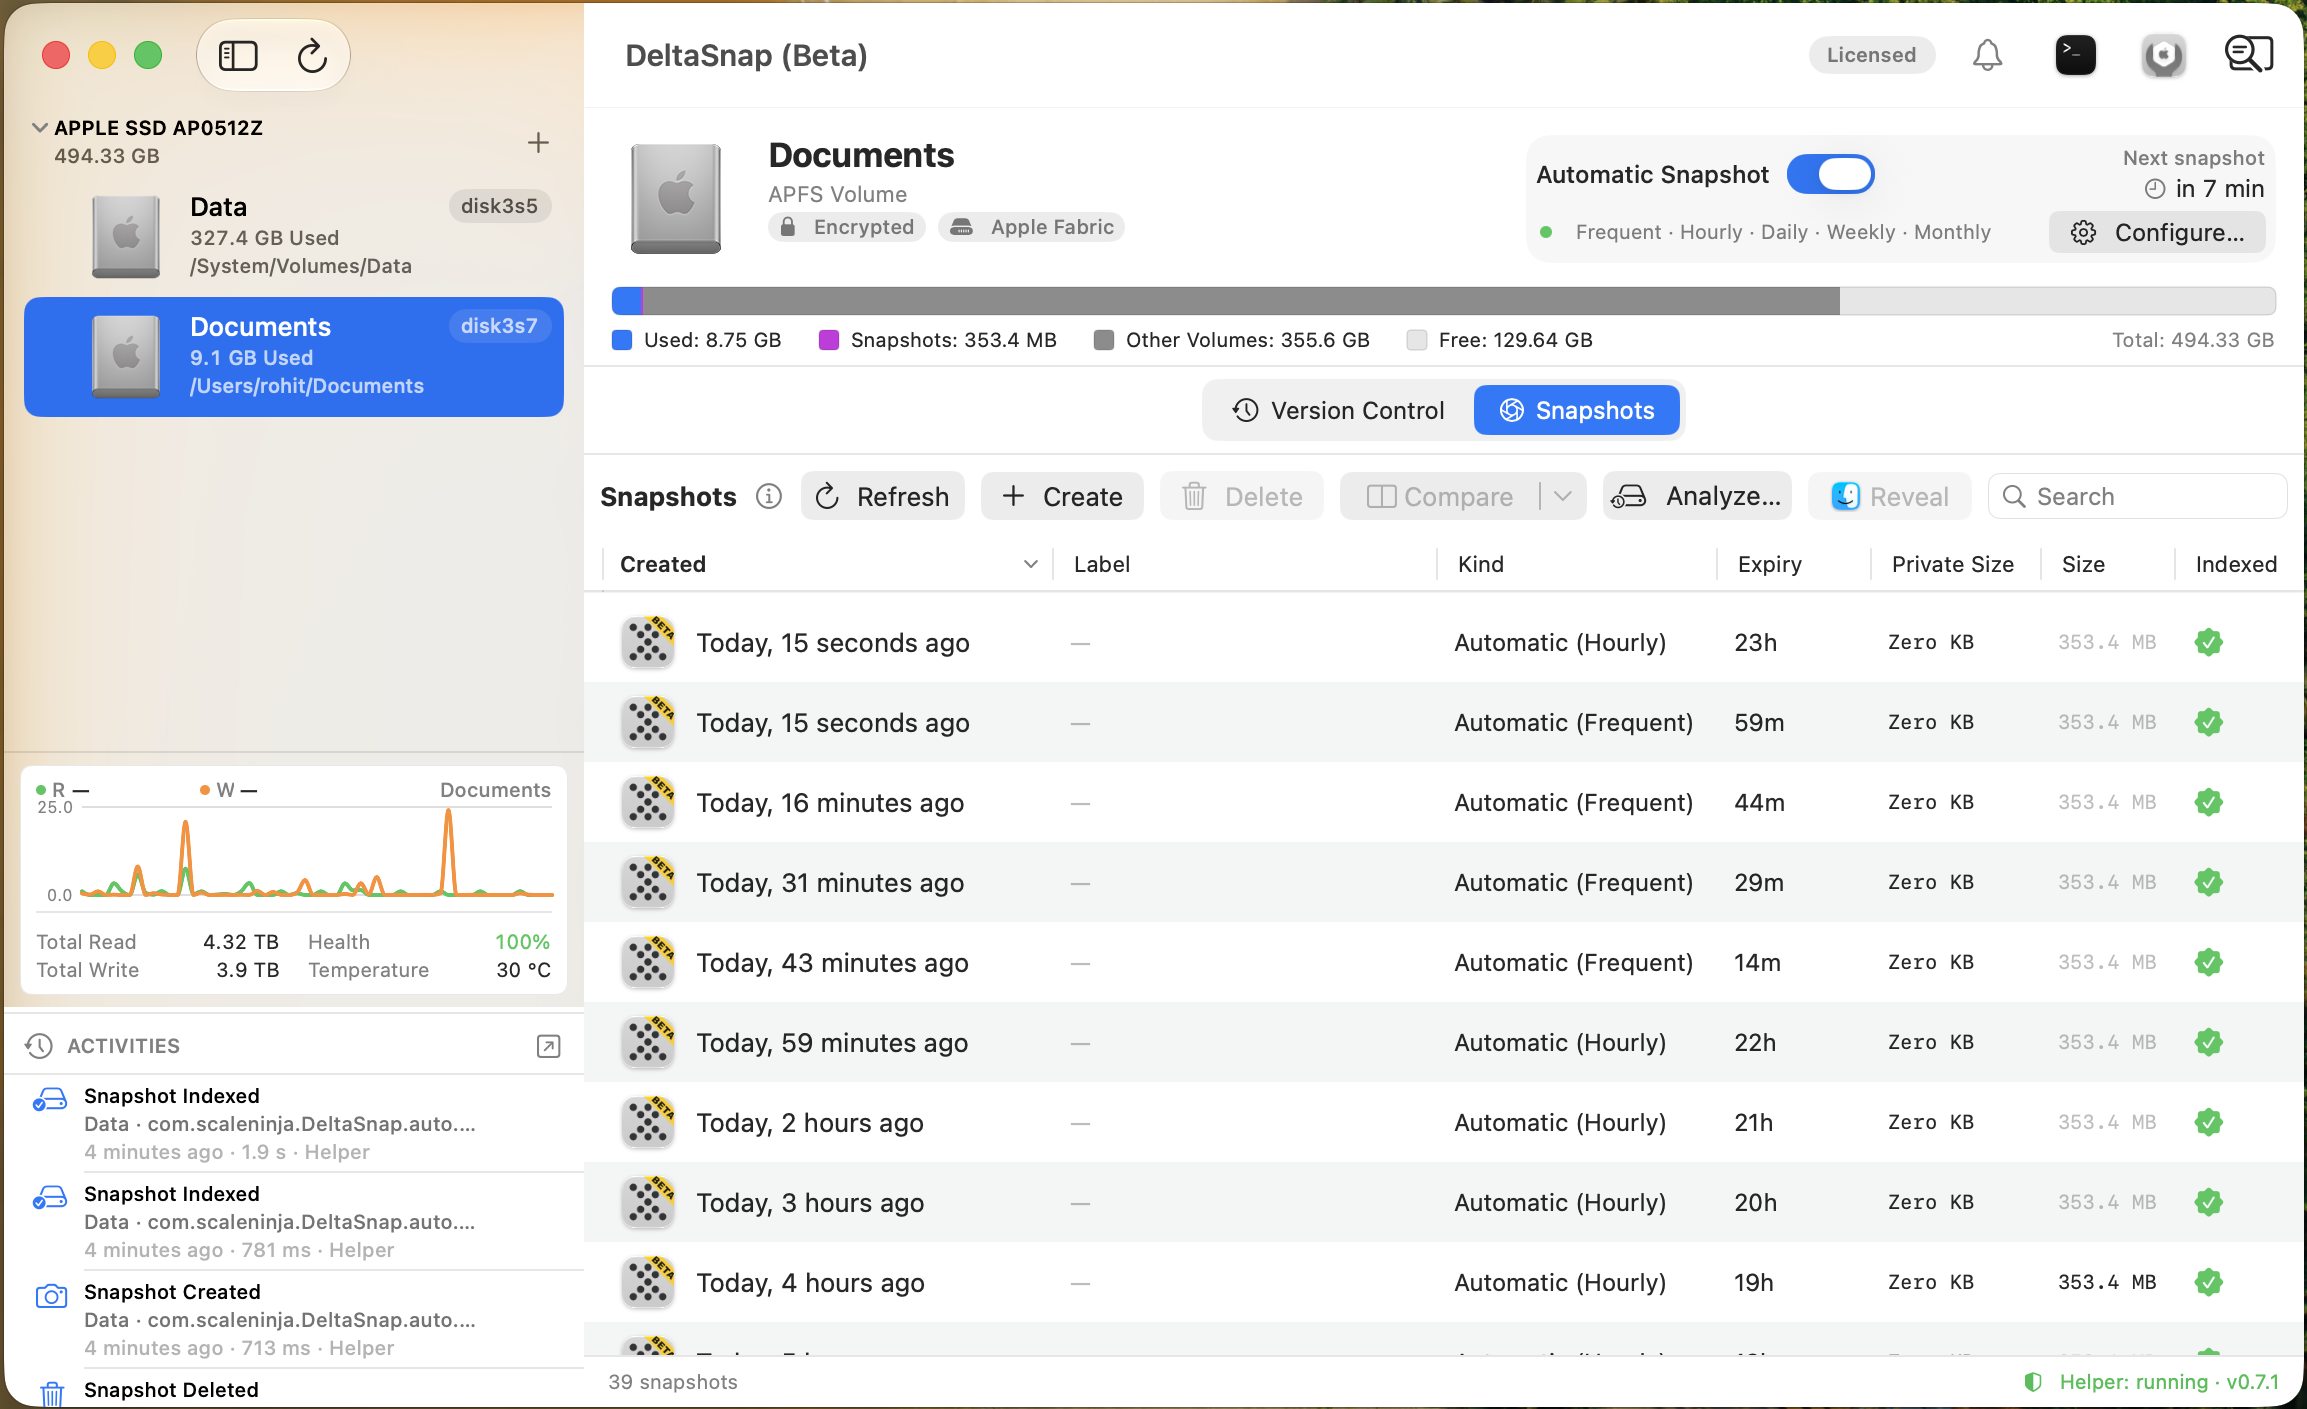
Task: Click the blue Used legend swatch
Action: pyautogui.click(x=622, y=340)
